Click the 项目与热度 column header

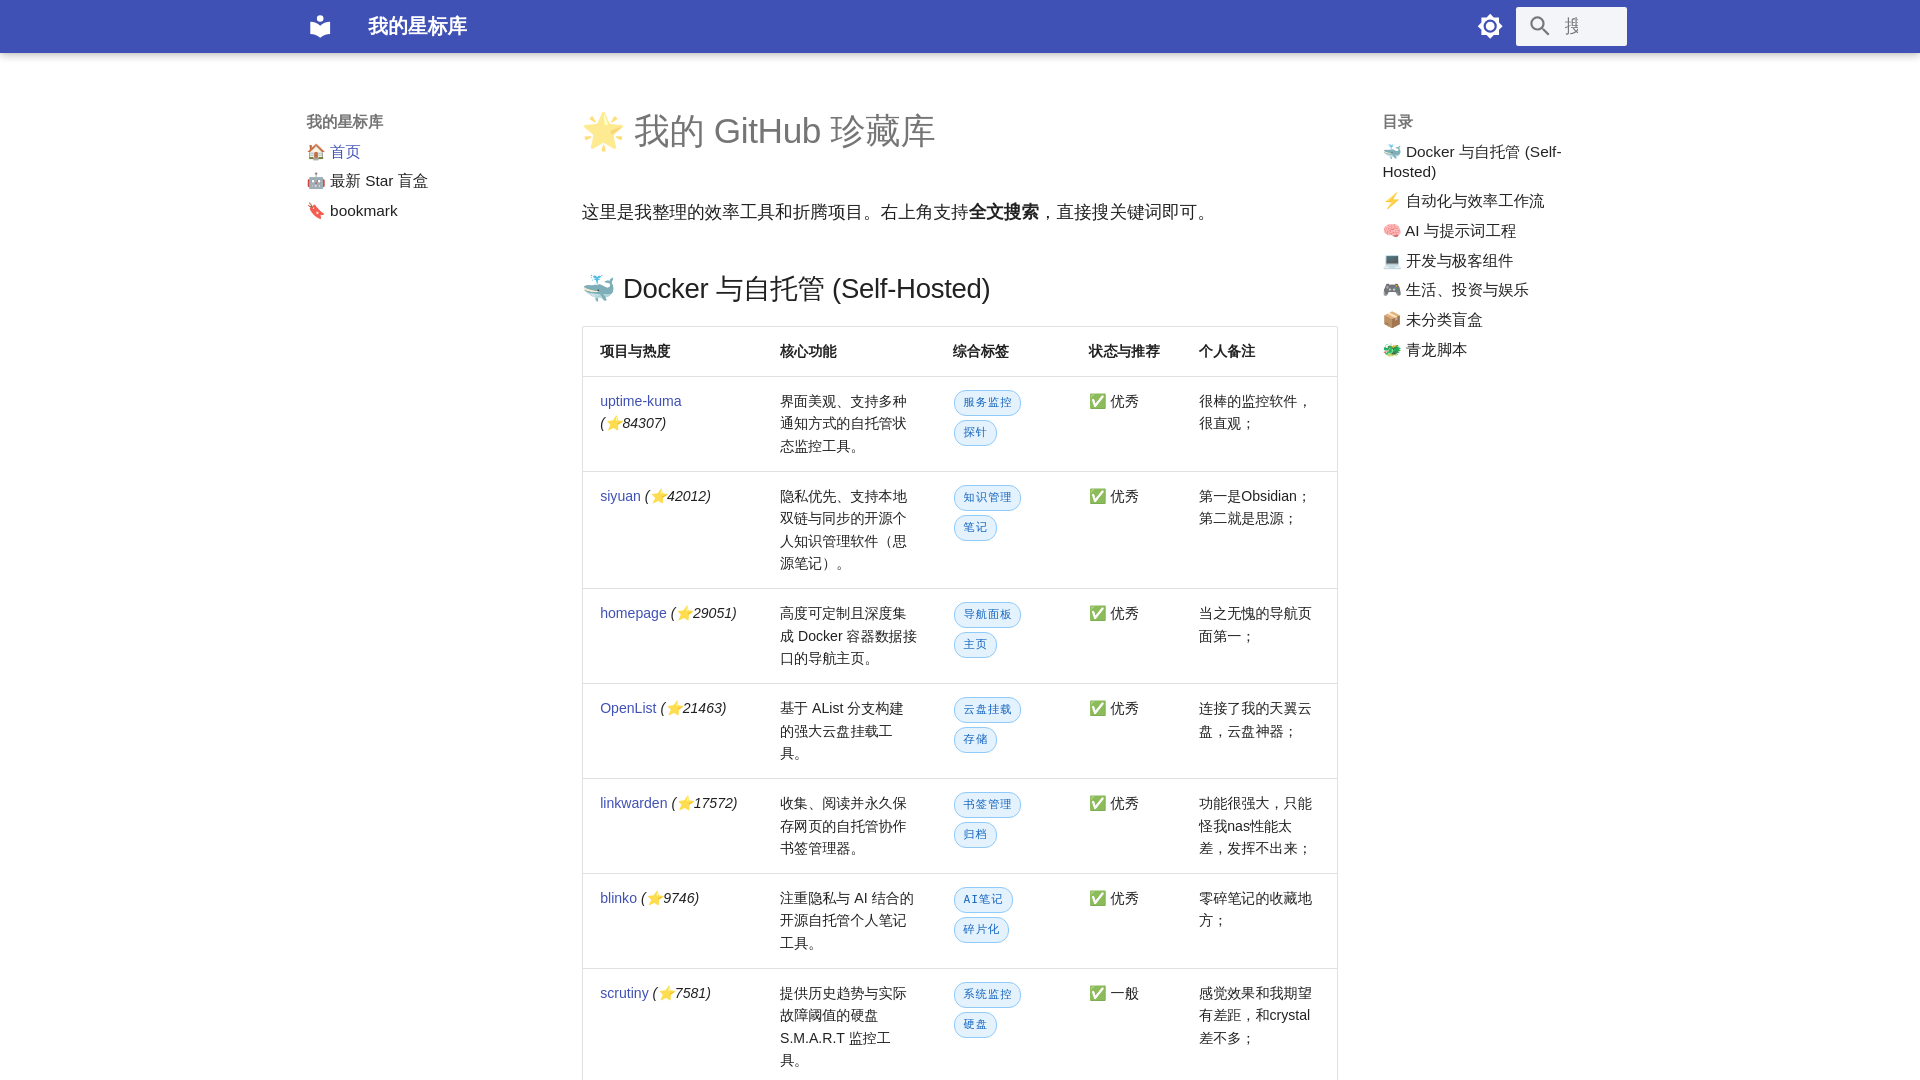(x=635, y=352)
